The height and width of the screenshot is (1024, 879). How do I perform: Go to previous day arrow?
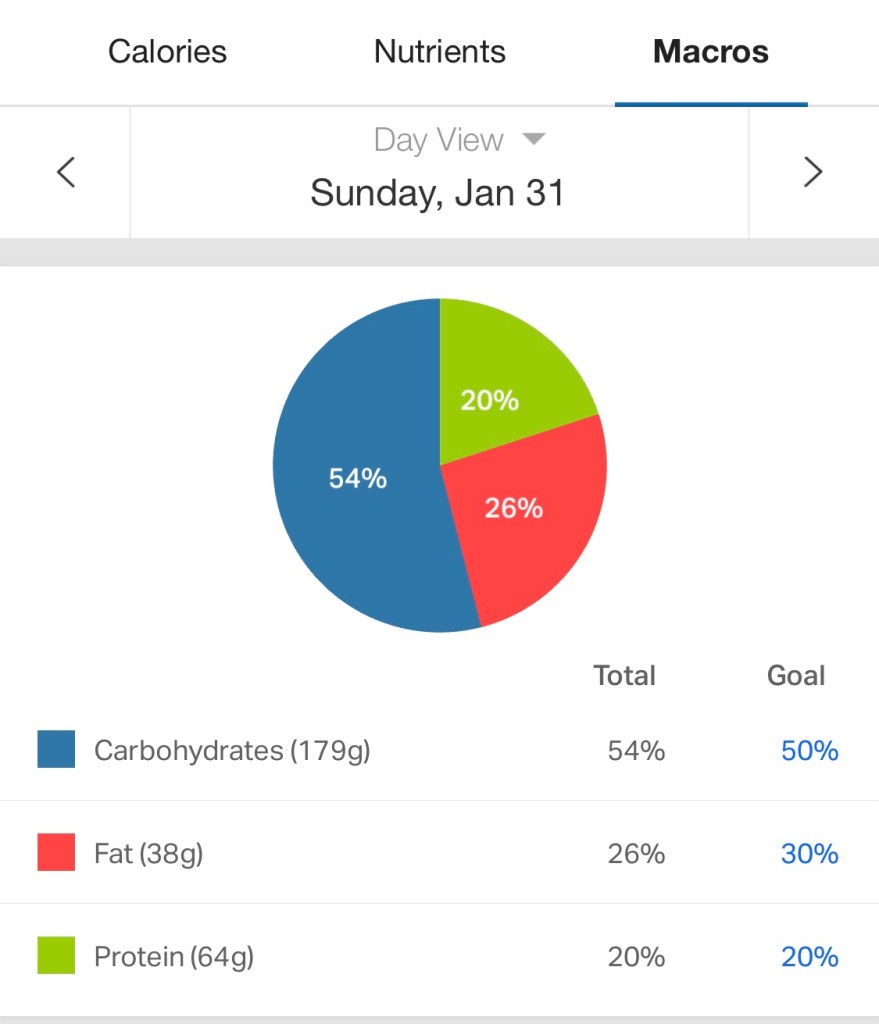click(x=66, y=173)
